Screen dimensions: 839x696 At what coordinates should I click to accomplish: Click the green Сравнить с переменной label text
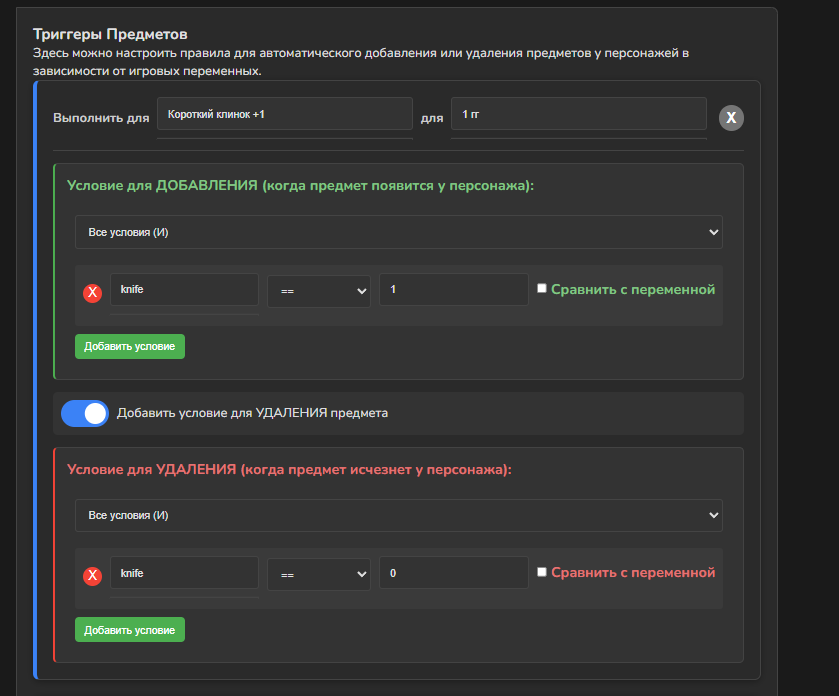(633, 290)
